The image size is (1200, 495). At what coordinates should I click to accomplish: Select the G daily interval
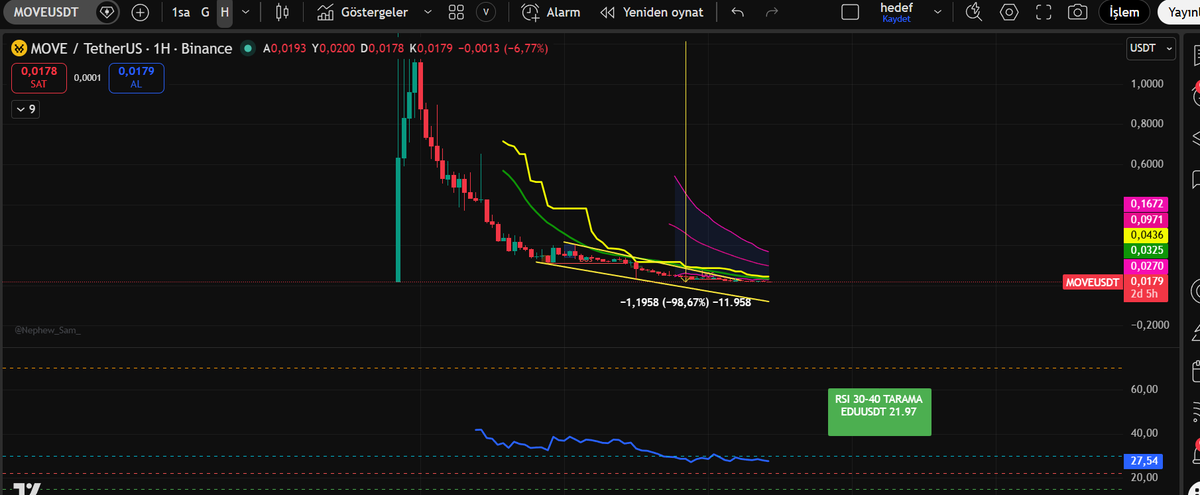(x=205, y=13)
